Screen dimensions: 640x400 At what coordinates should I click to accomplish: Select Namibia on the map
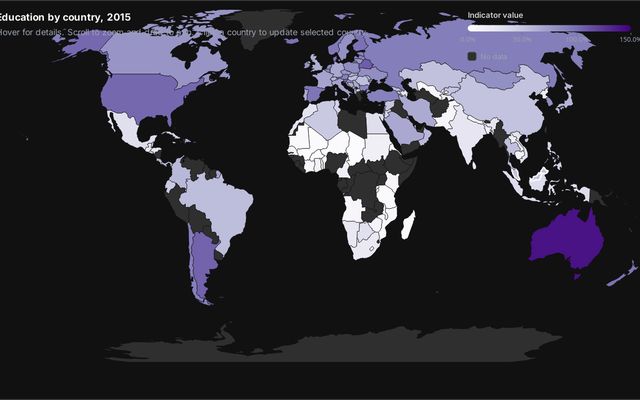click(351, 233)
